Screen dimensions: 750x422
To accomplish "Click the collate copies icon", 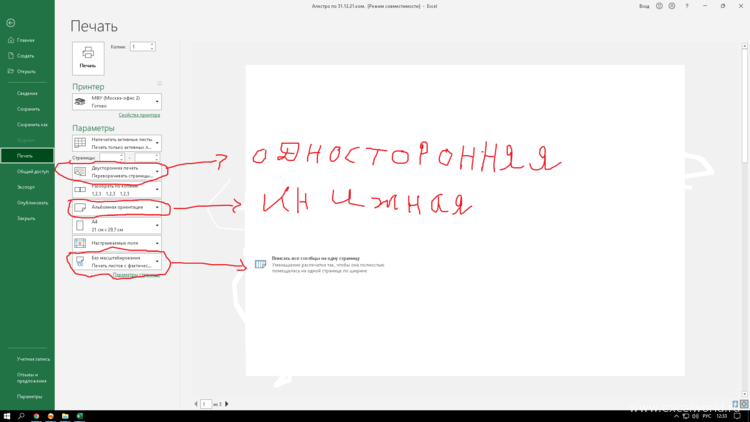I will (80, 189).
